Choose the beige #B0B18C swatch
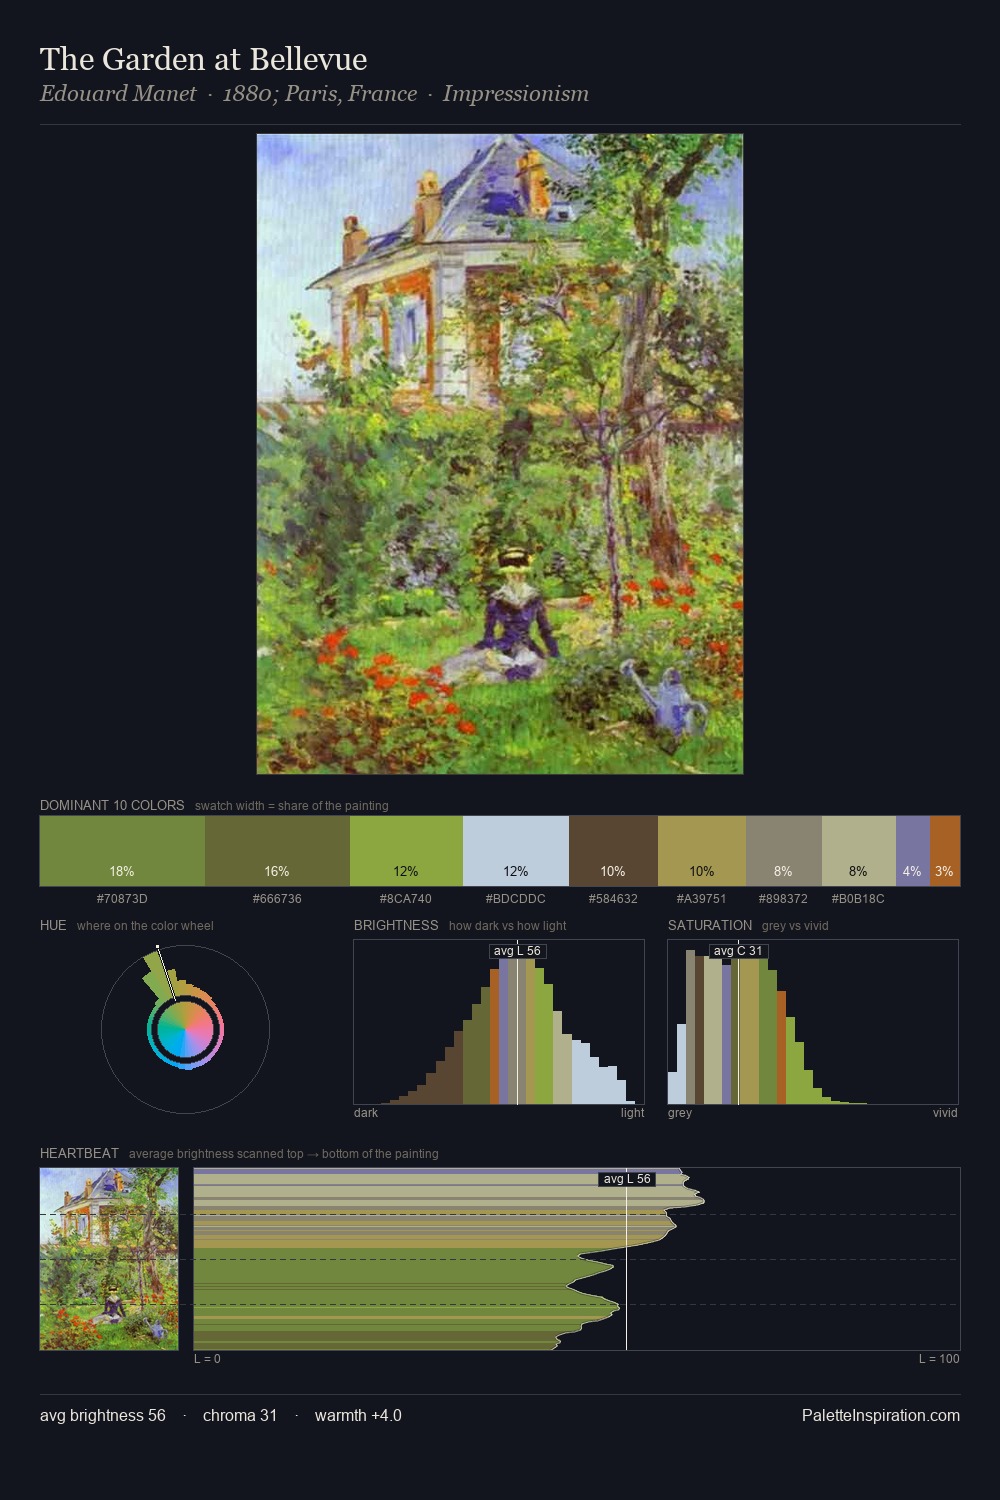 tap(859, 851)
